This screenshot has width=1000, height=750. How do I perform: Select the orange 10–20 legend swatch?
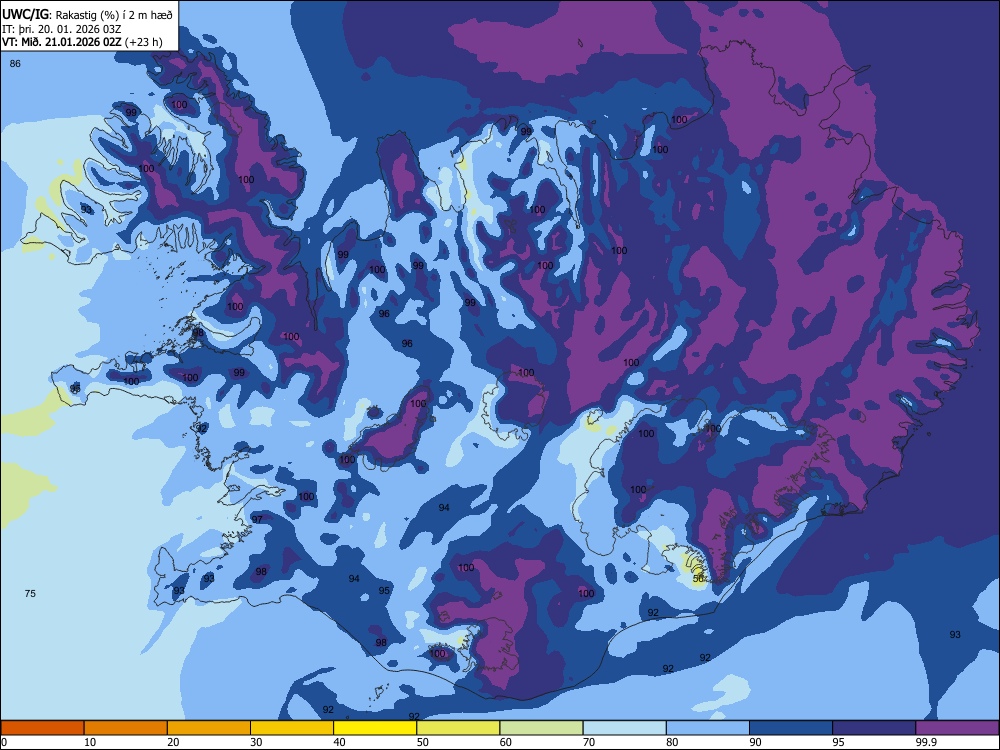point(126,728)
